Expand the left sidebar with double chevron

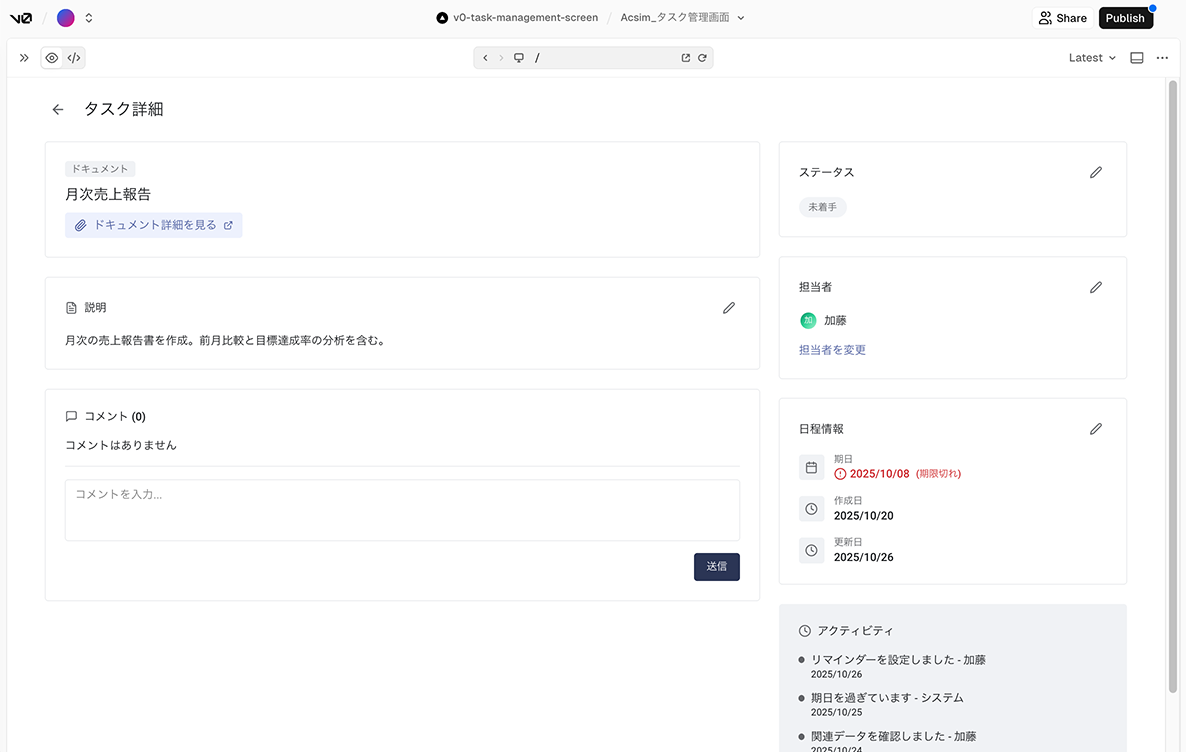[x=24, y=58]
